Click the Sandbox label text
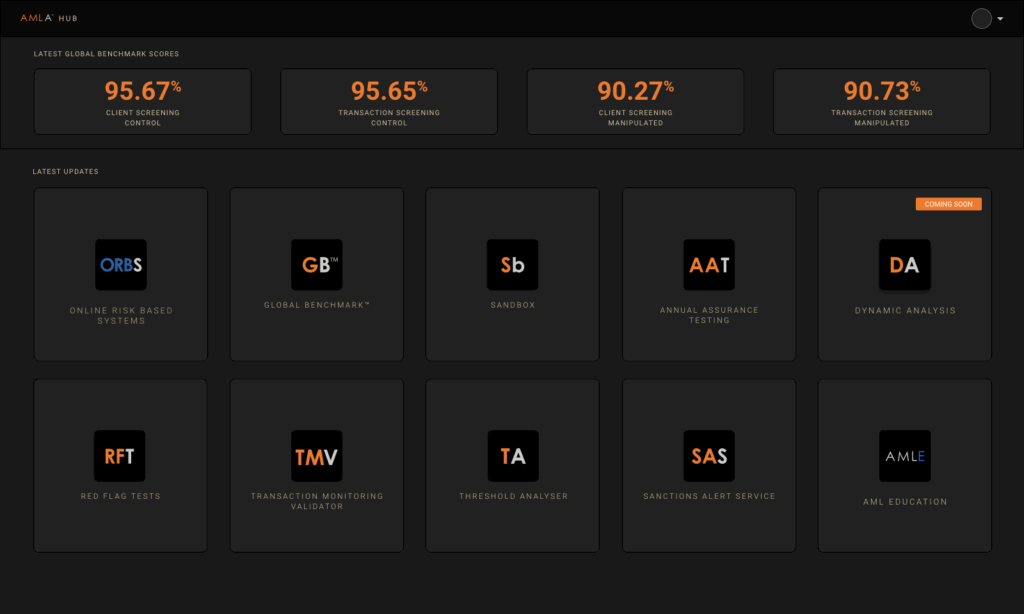1024x614 pixels. pyautogui.click(x=513, y=305)
